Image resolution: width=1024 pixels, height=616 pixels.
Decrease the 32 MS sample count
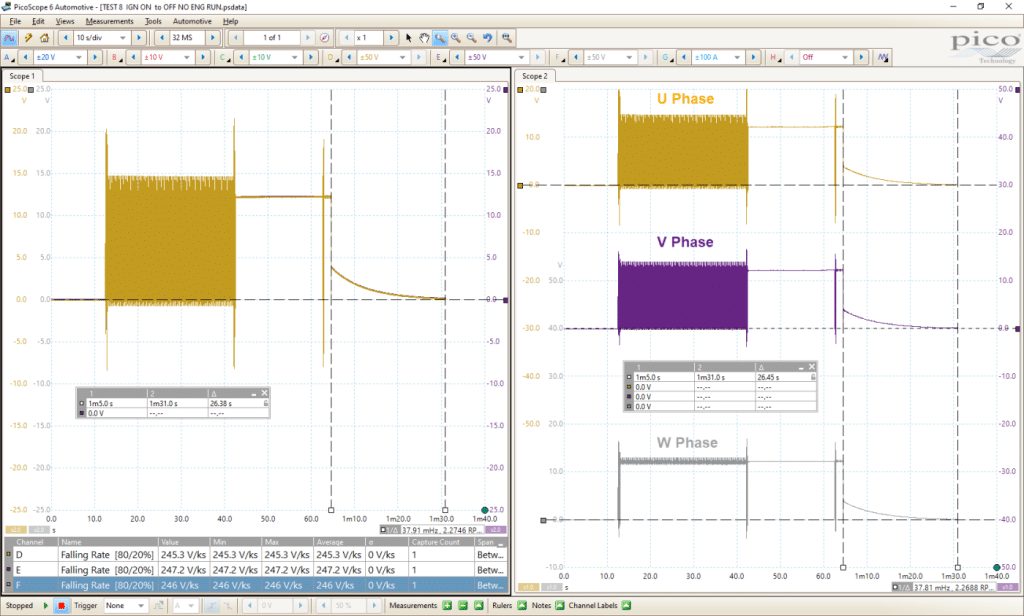[162, 38]
